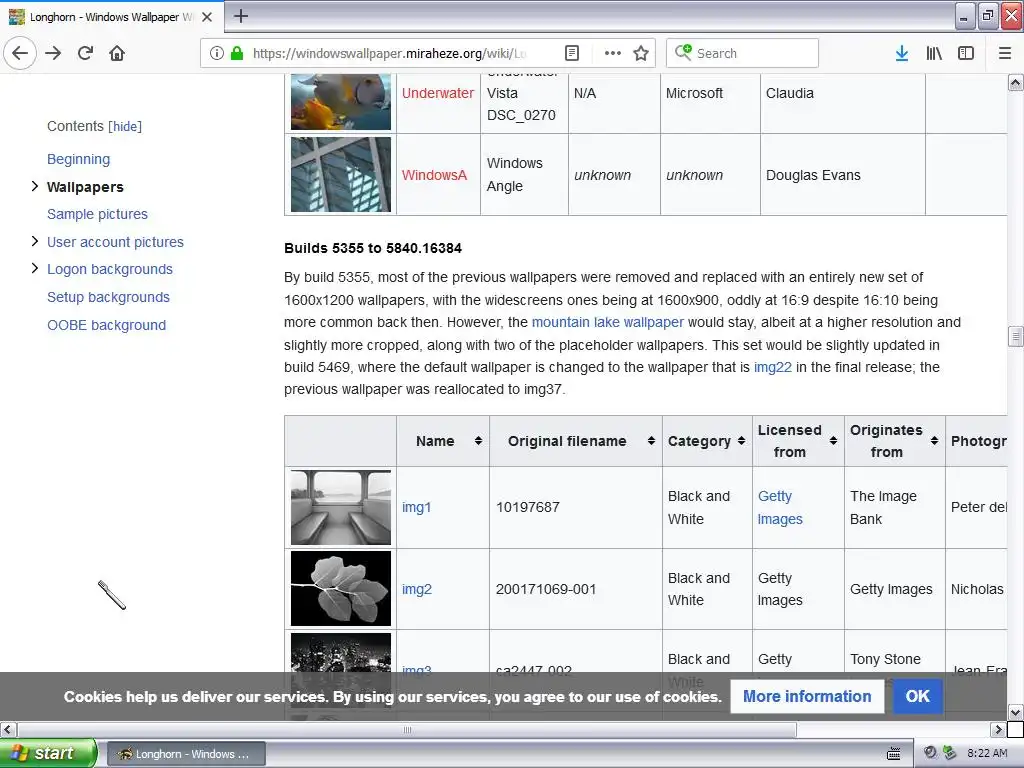The height and width of the screenshot is (768, 1024).
Task: Sort table by Name column
Action: click(x=443, y=441)
